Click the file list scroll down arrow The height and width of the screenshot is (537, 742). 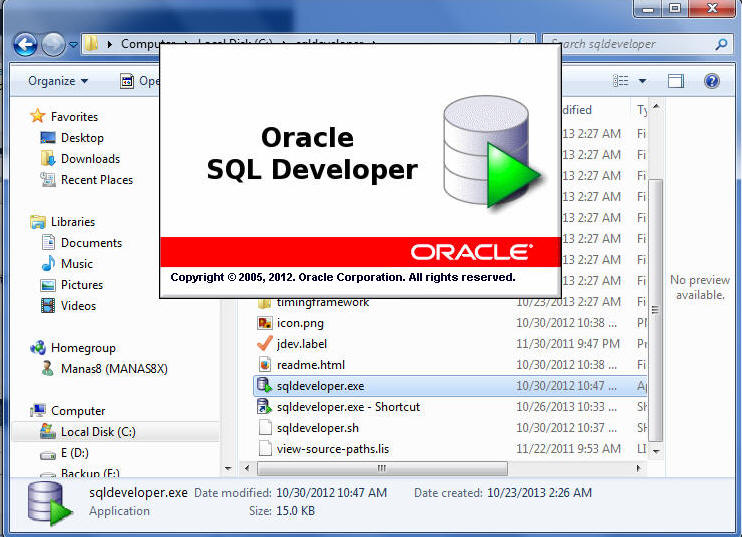click(656, 452)
